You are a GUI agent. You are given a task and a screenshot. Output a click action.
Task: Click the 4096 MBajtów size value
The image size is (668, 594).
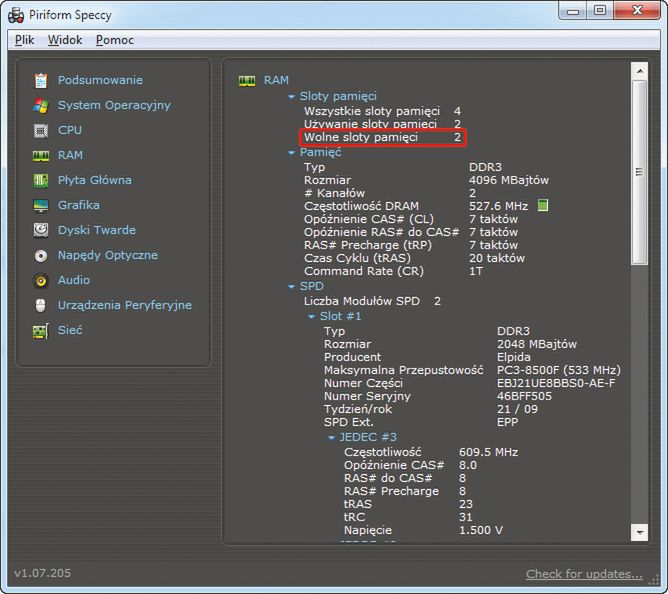click(509, 180)
